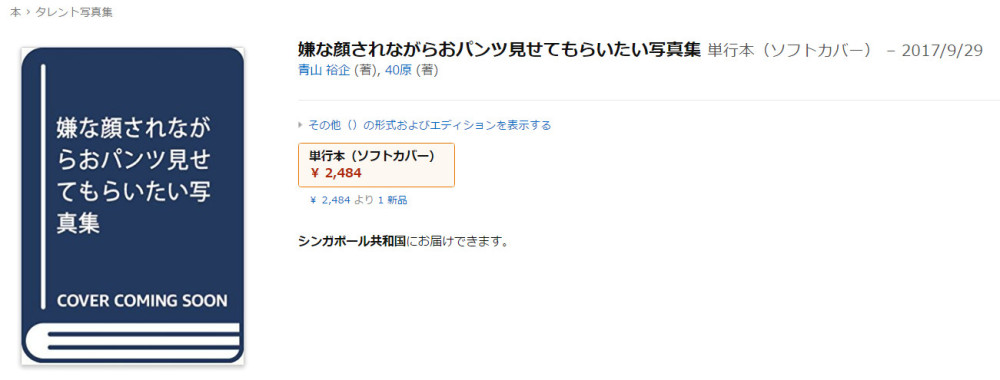This screenshot has height=380, width=1000.
Task: Click the 単行本（ソフトカバー） text beside the title
Action: (x=790, y=51)
